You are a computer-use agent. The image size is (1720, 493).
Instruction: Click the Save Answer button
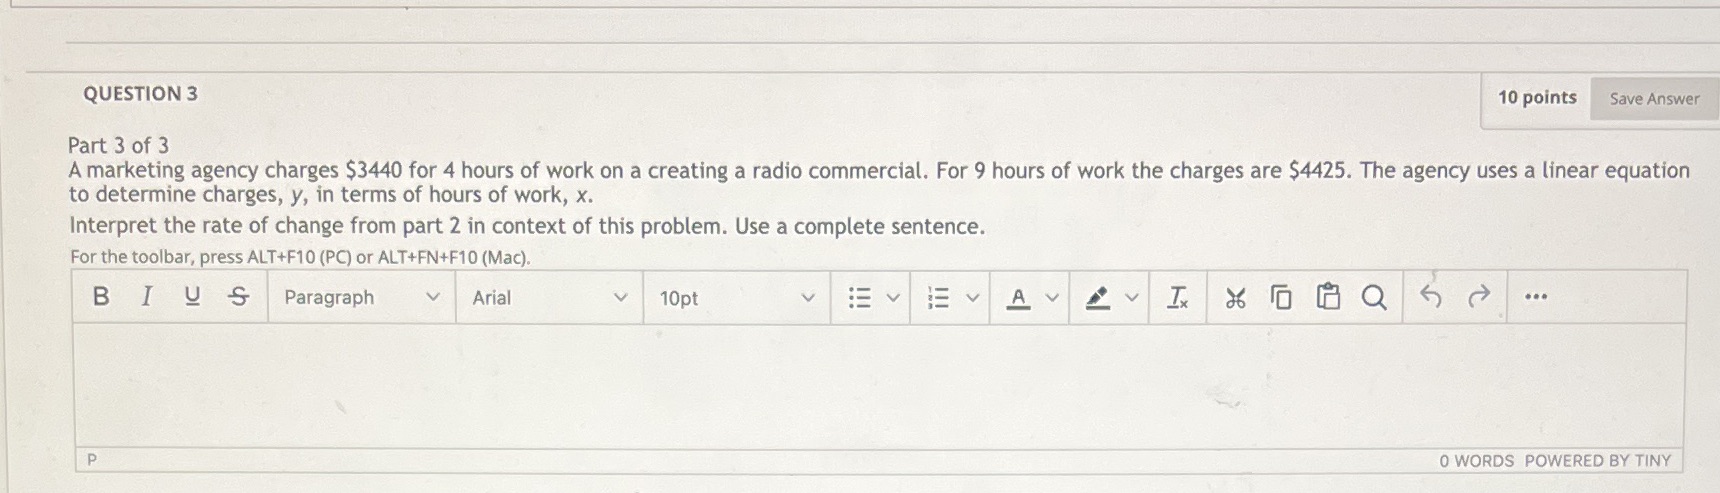(x=1654, y=98)
